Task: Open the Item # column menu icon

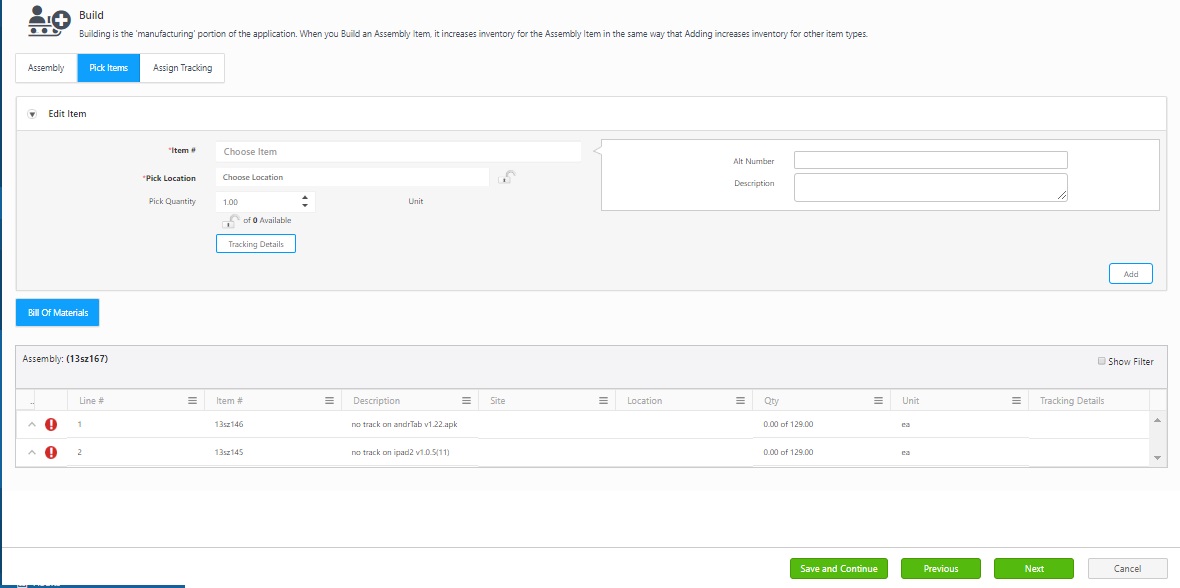Action: point(329,401)
